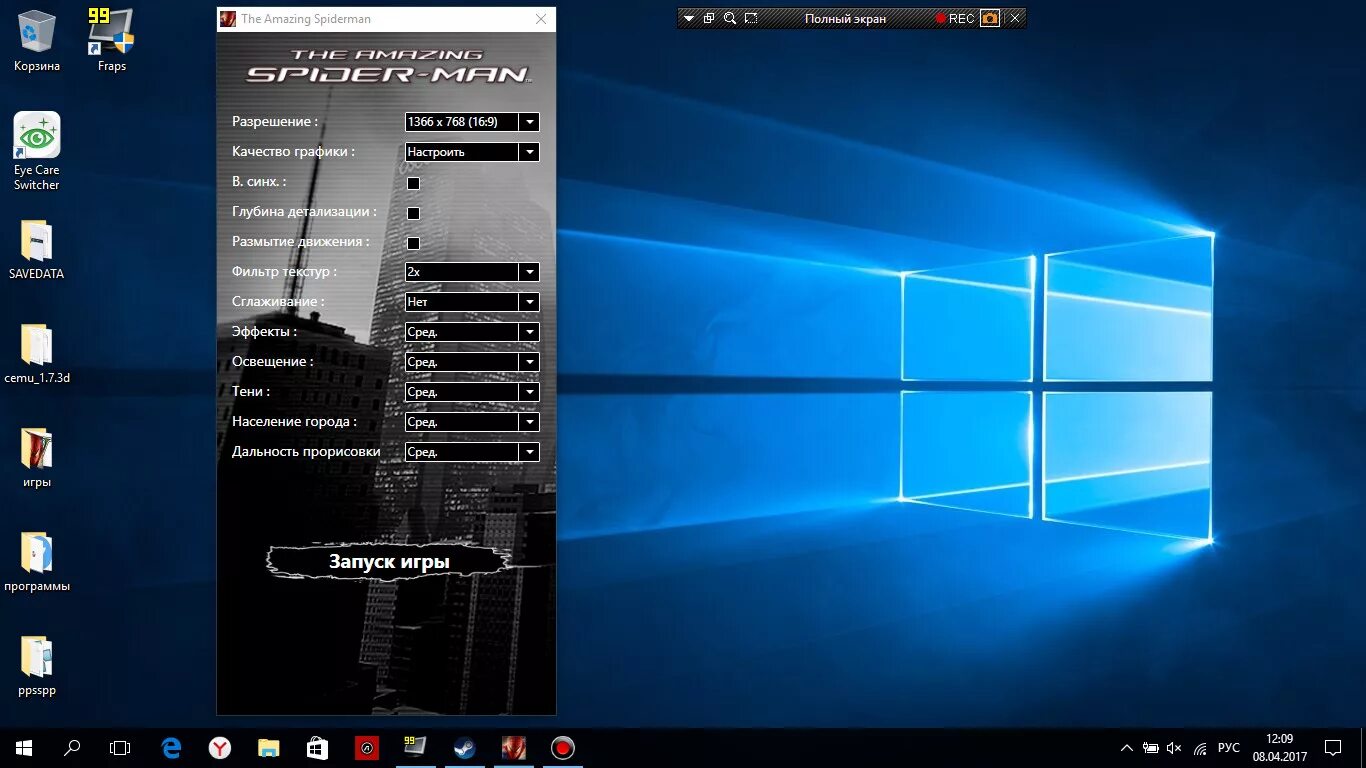Click the region selection icon in recorder bar
This screenshot has height=768, width=1366.
click(x=751, y=18)
